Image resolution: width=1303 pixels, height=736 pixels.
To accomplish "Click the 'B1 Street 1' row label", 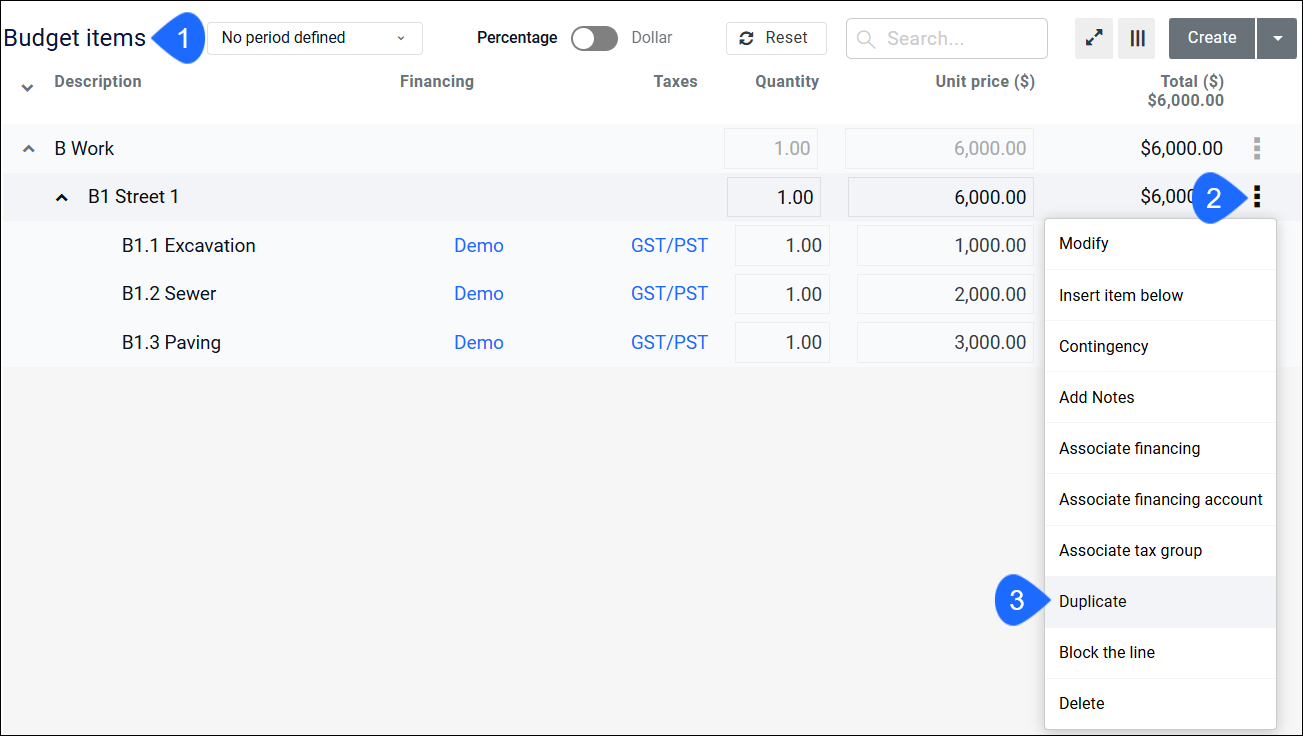I will point(133,197).
